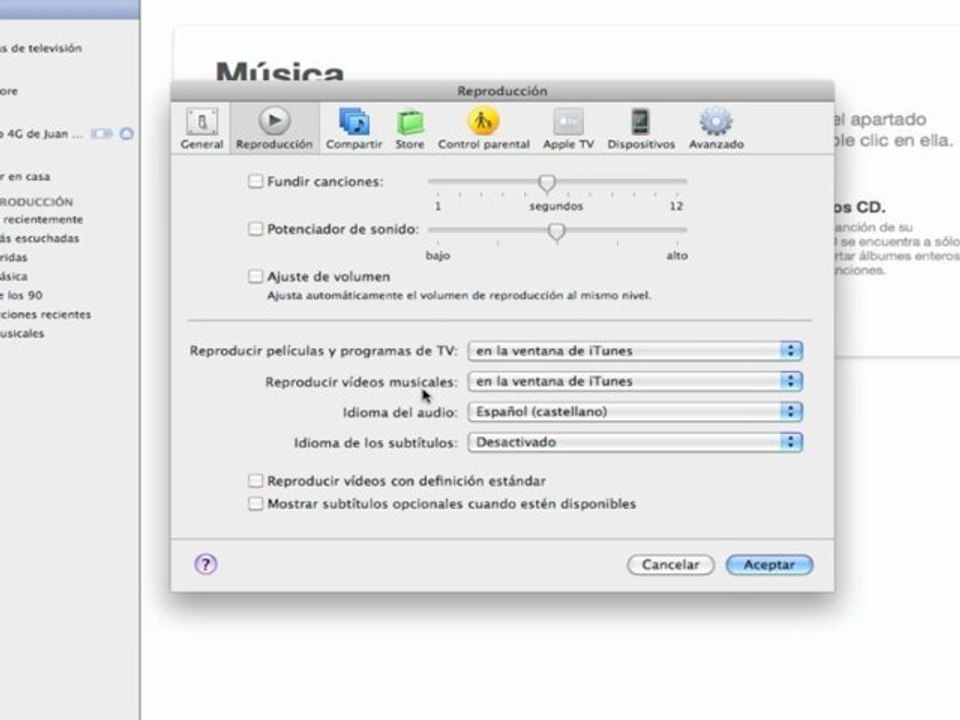Check Mostrar subtítulos opcionales cuando estén disponibles
Viewport: 960px width, 720px height.
[x=255, y=504]
